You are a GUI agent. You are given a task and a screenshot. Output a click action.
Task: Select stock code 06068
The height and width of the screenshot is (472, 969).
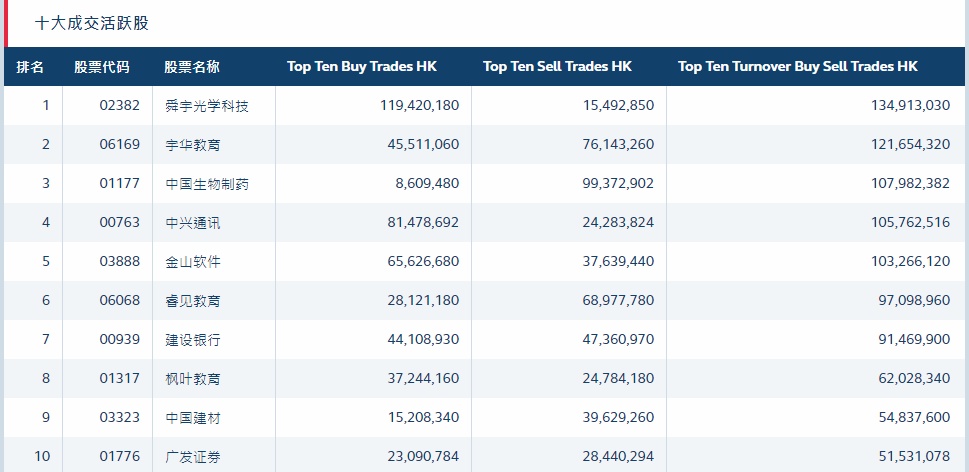[120, 301]
